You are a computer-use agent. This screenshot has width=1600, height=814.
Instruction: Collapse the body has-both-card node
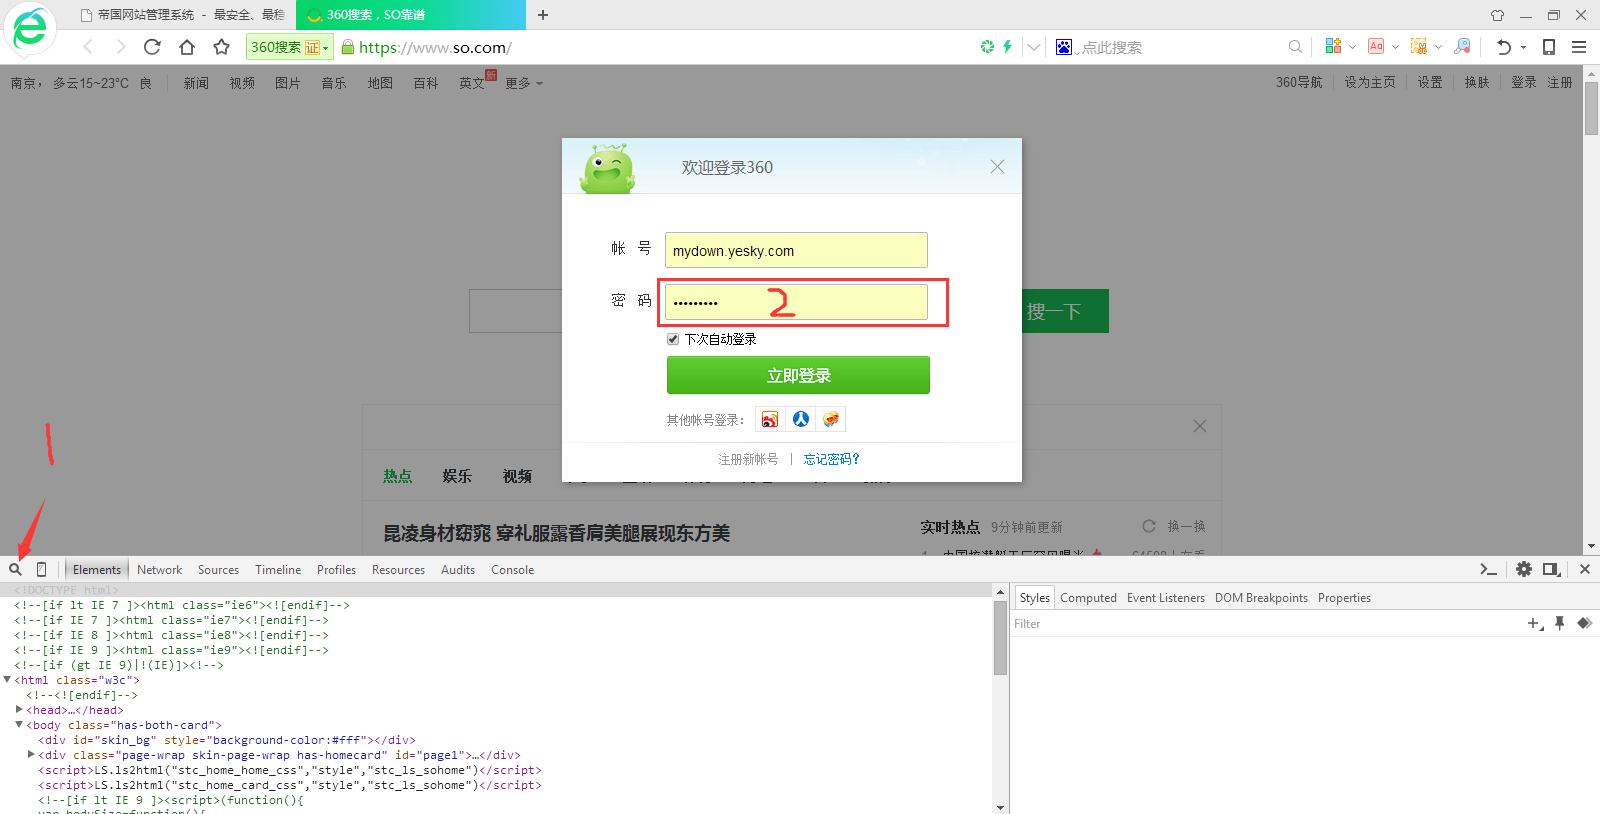click(x=19, y=725)
